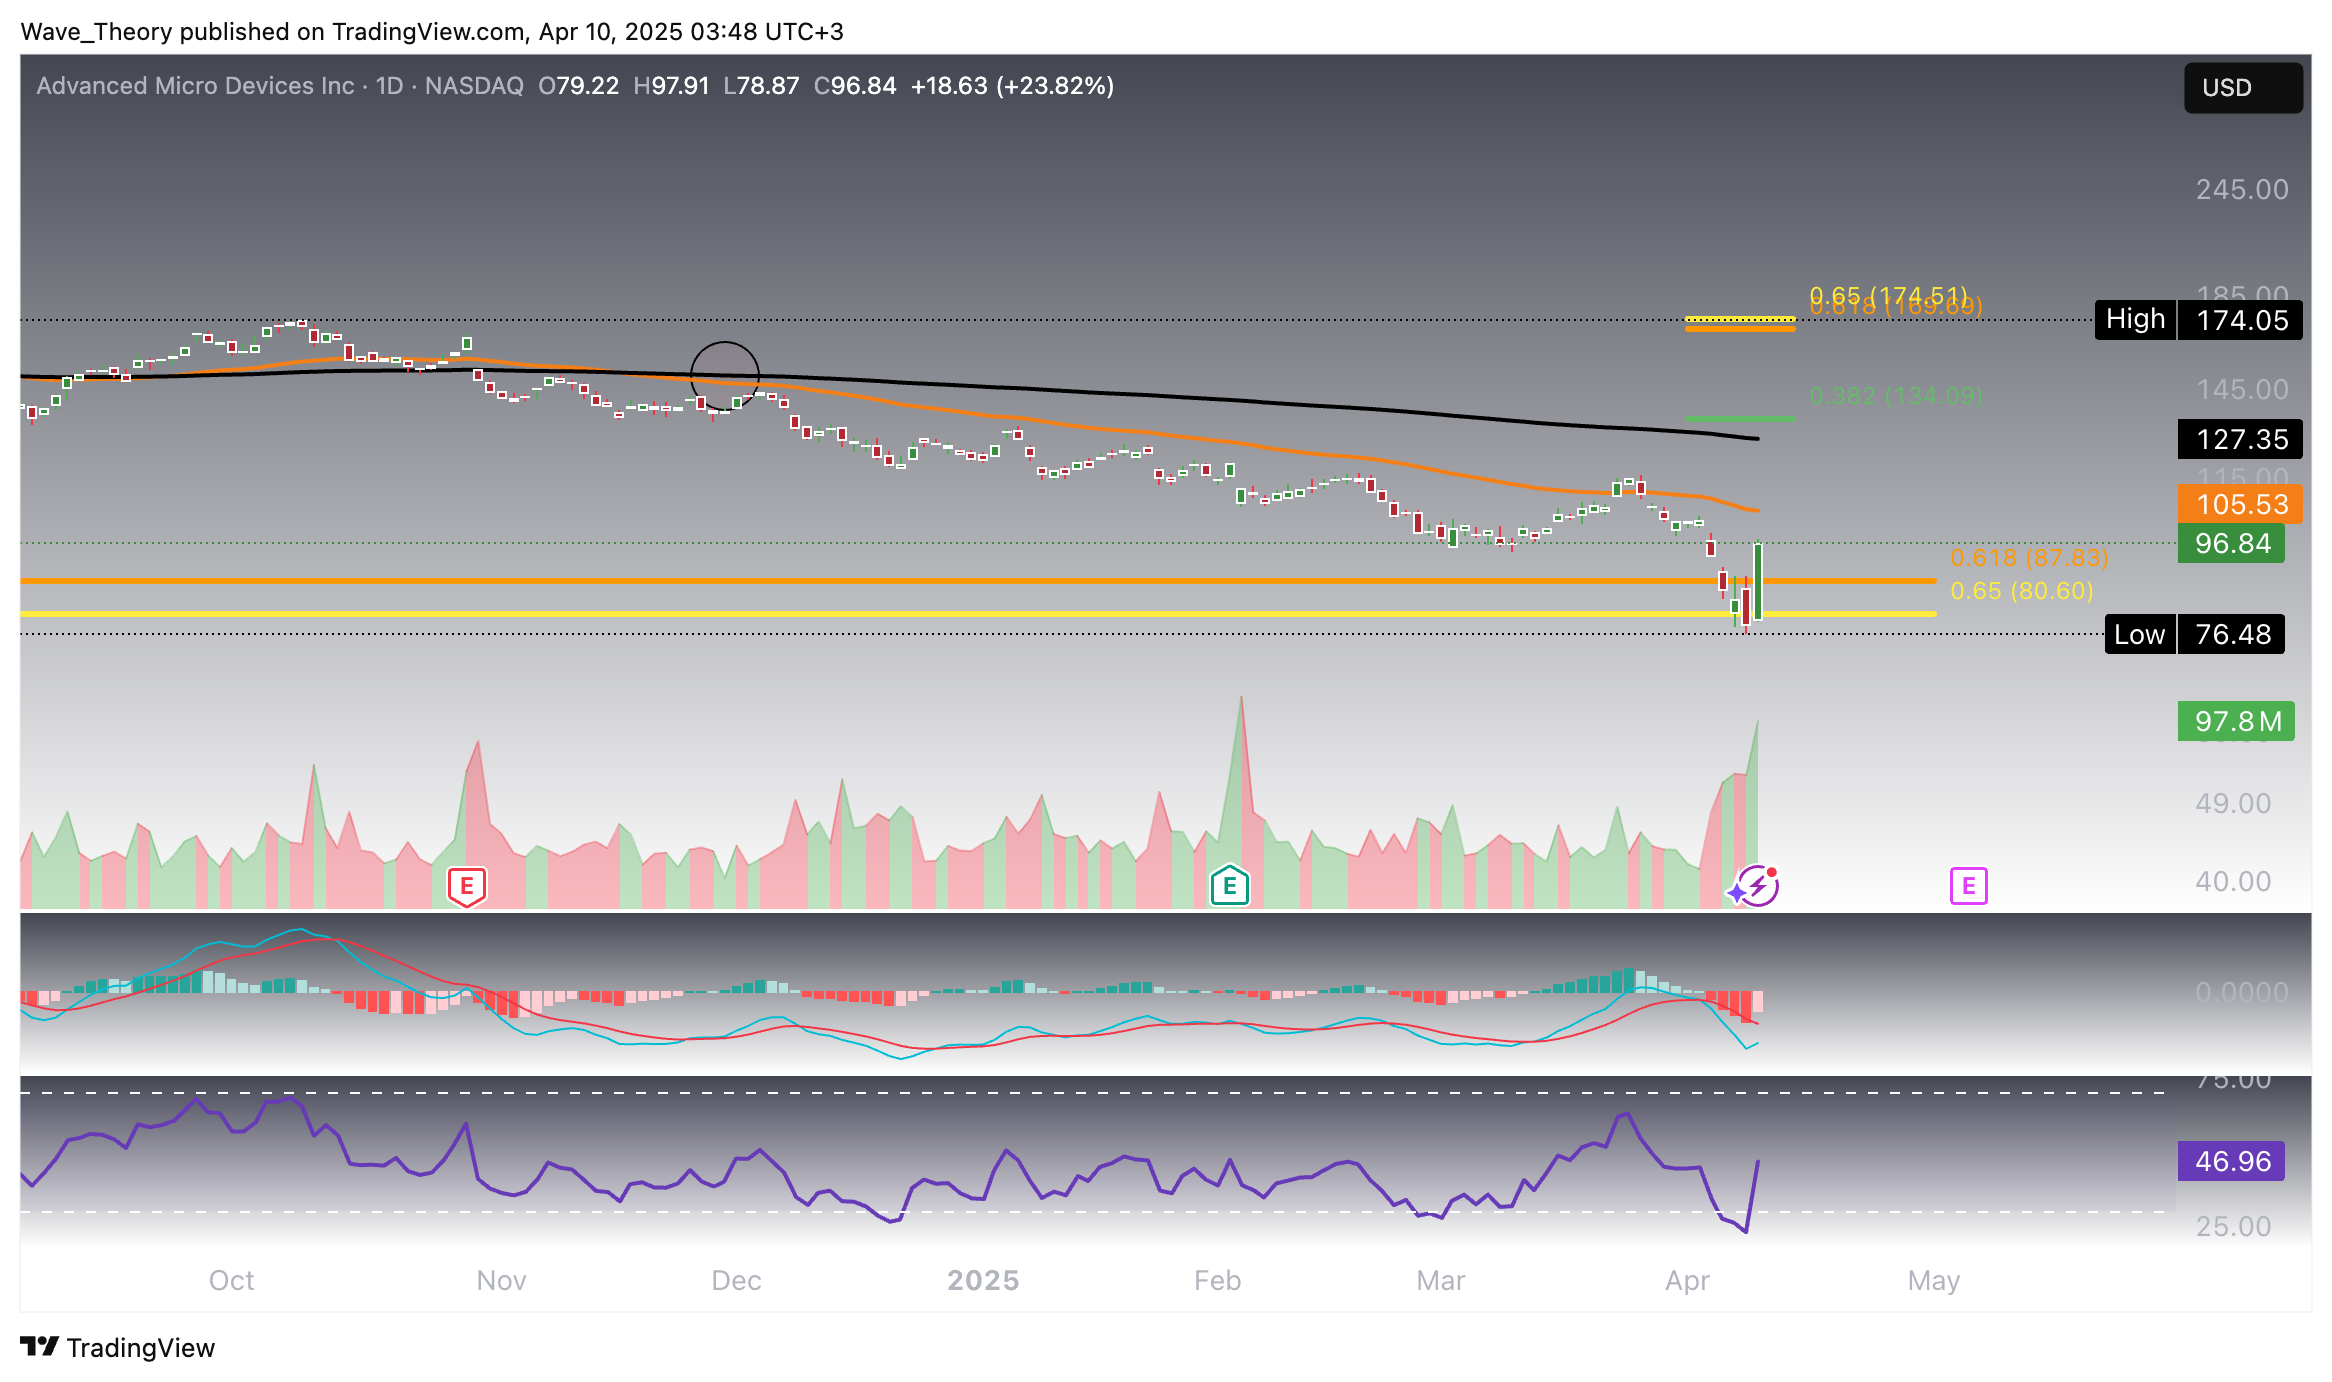Click the Low 76.48 price label

[2195, 634]
